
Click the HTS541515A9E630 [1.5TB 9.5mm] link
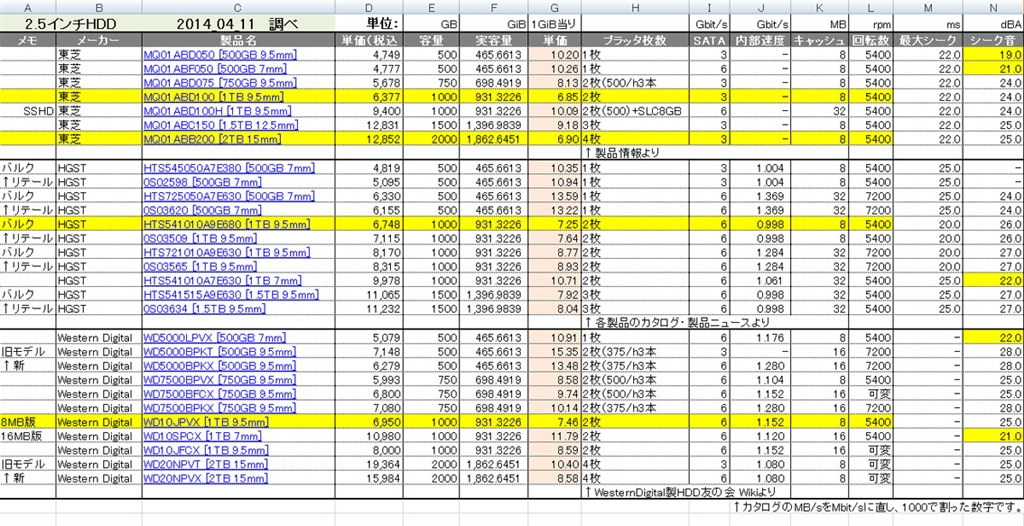(x=231, y=295)
